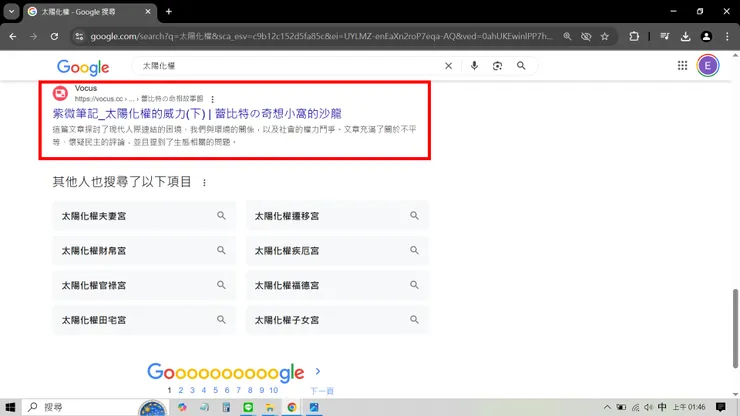Screen dimensions: 740x416
Task: Click the vocus.cc URL breadcrumb
Action: [139, 99]
